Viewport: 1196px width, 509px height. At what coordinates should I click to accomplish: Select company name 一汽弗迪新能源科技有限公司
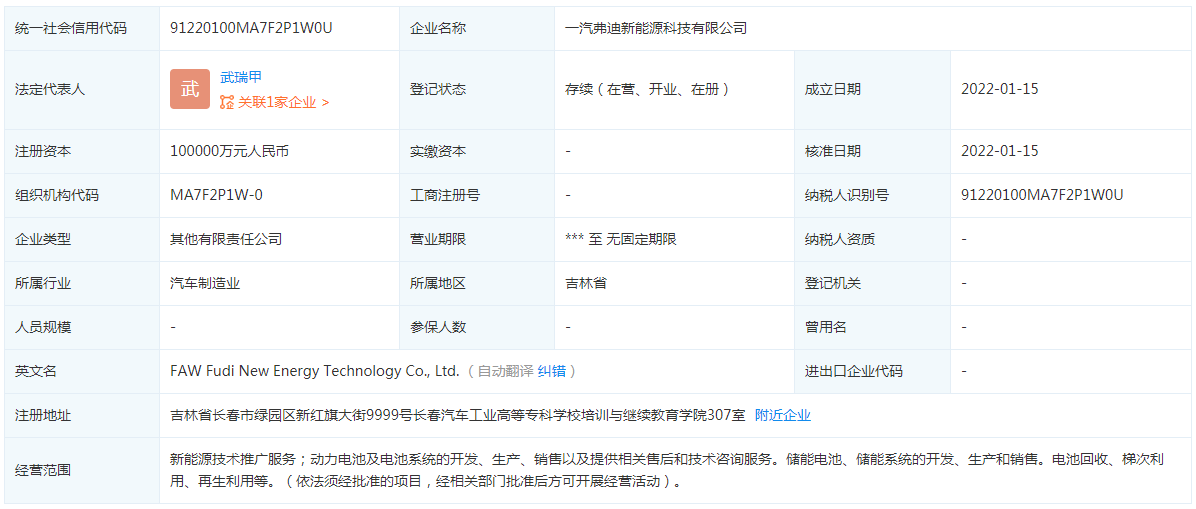tap(656, 29)
